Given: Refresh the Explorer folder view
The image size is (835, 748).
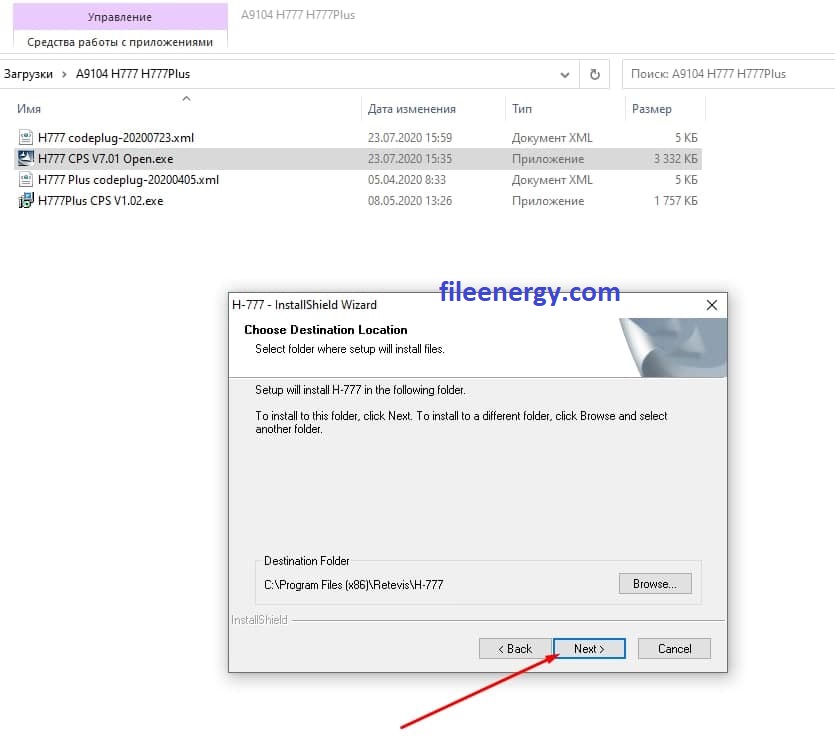Looking at the screenshot, I should click(594, 74).
